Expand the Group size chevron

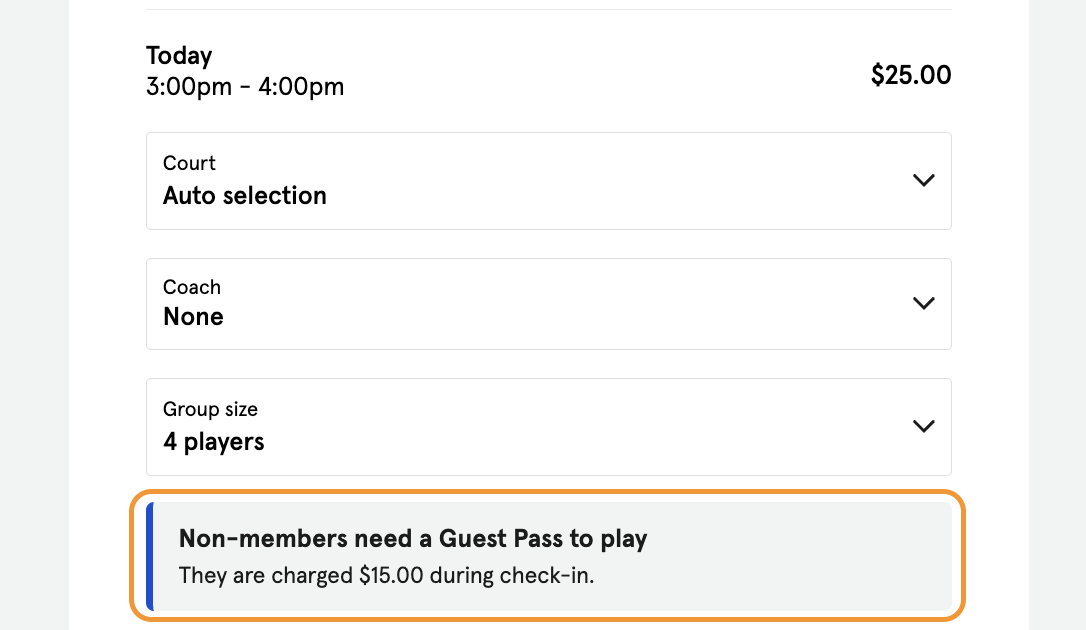(923, 426)
